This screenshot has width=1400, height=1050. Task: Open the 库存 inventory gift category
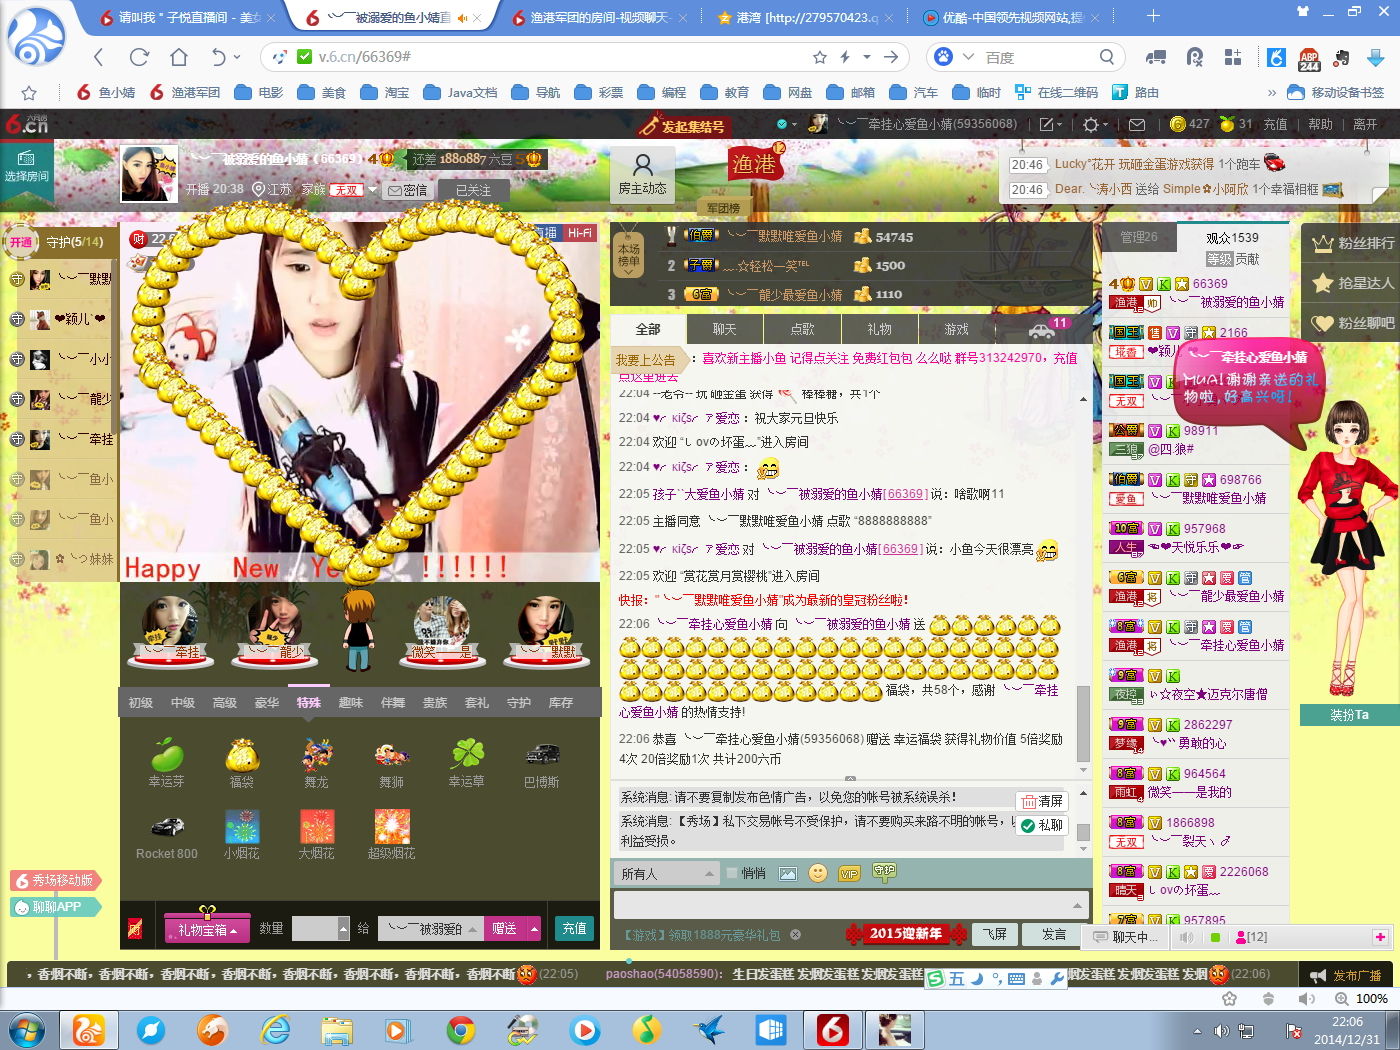click(x=561, y=703)
